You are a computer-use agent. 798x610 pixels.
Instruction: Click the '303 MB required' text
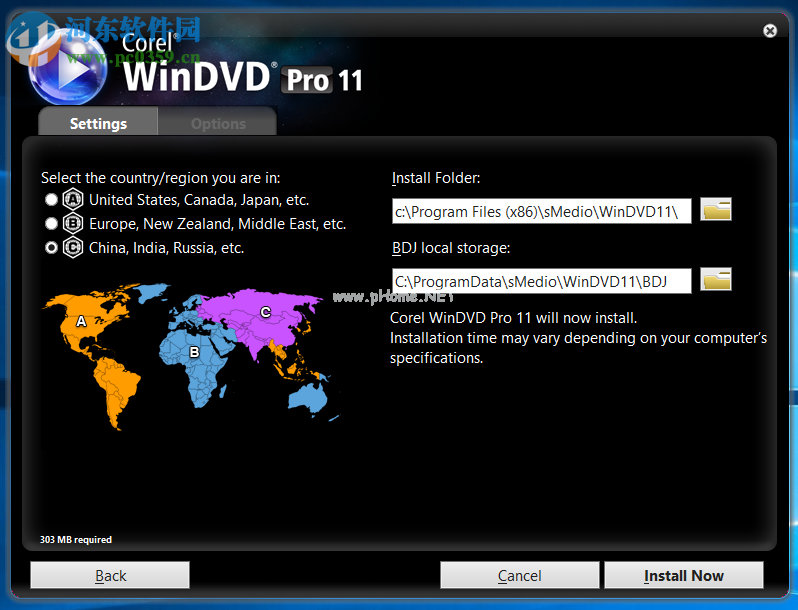pos(76,540)
